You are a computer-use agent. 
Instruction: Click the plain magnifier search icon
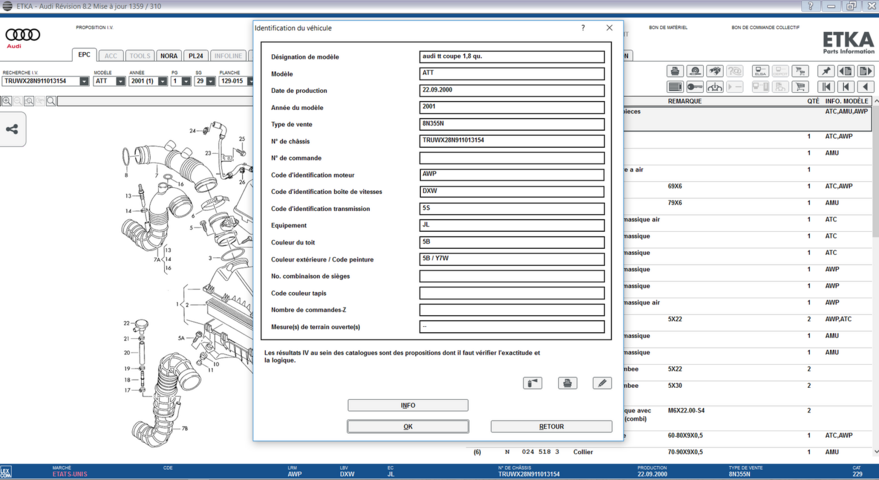point(51,101)
